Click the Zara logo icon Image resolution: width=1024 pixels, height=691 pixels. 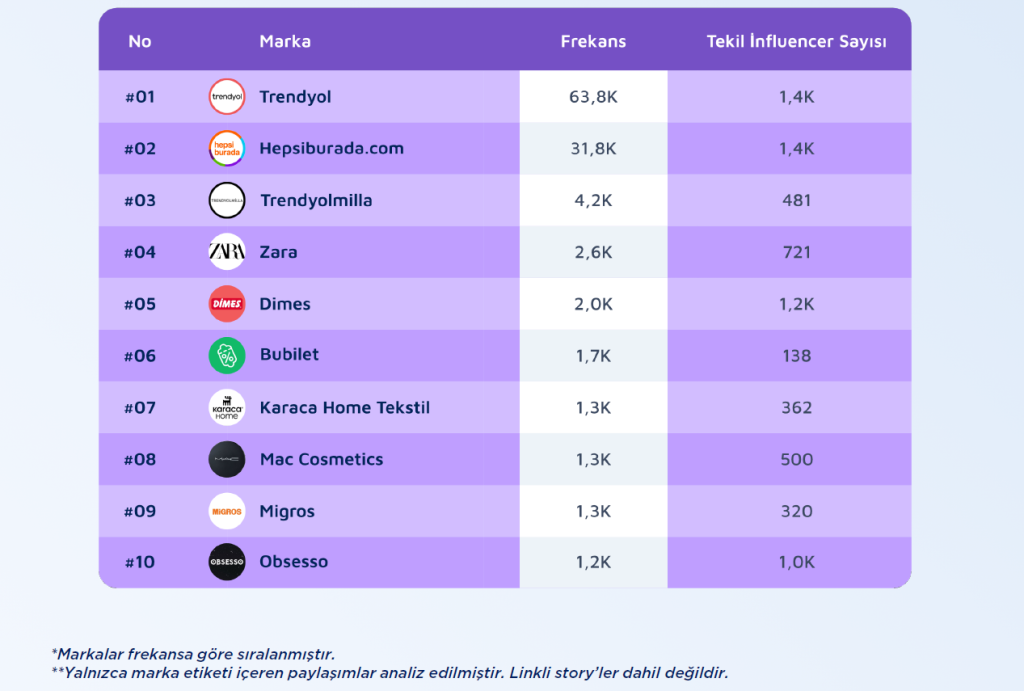click(227, 252)
